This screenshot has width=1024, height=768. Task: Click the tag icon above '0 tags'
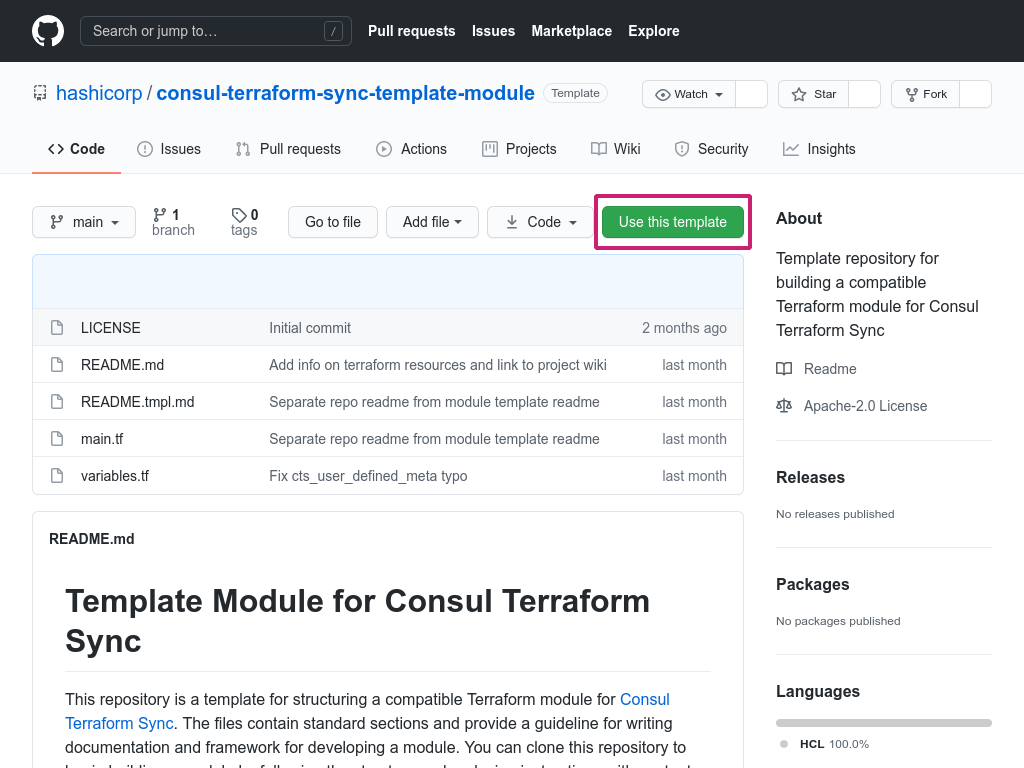point(239,214)
